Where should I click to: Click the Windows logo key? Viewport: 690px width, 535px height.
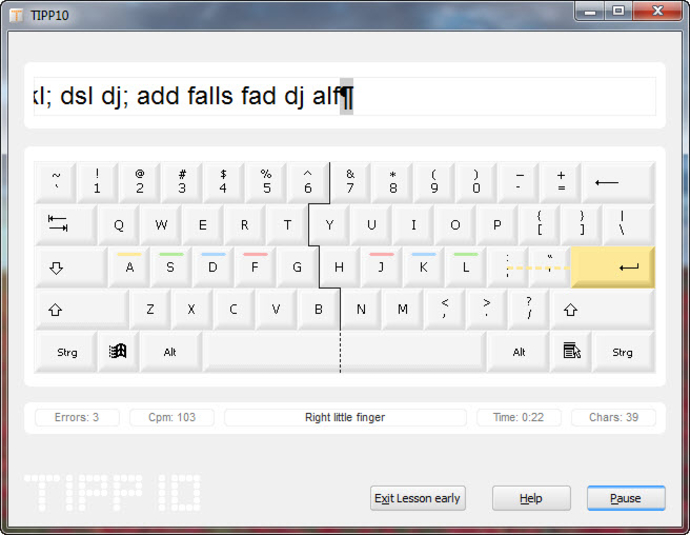118,352
